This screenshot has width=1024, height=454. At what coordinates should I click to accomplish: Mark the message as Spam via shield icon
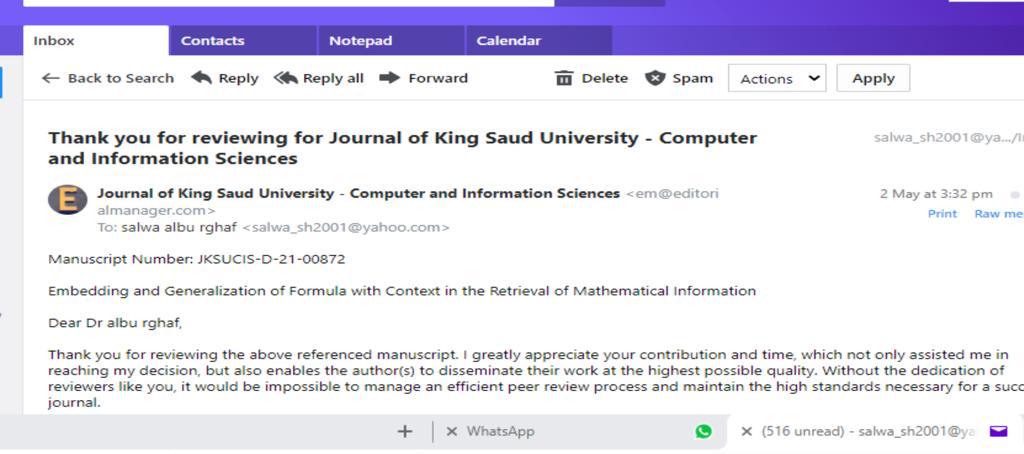[x=655, y=78]
